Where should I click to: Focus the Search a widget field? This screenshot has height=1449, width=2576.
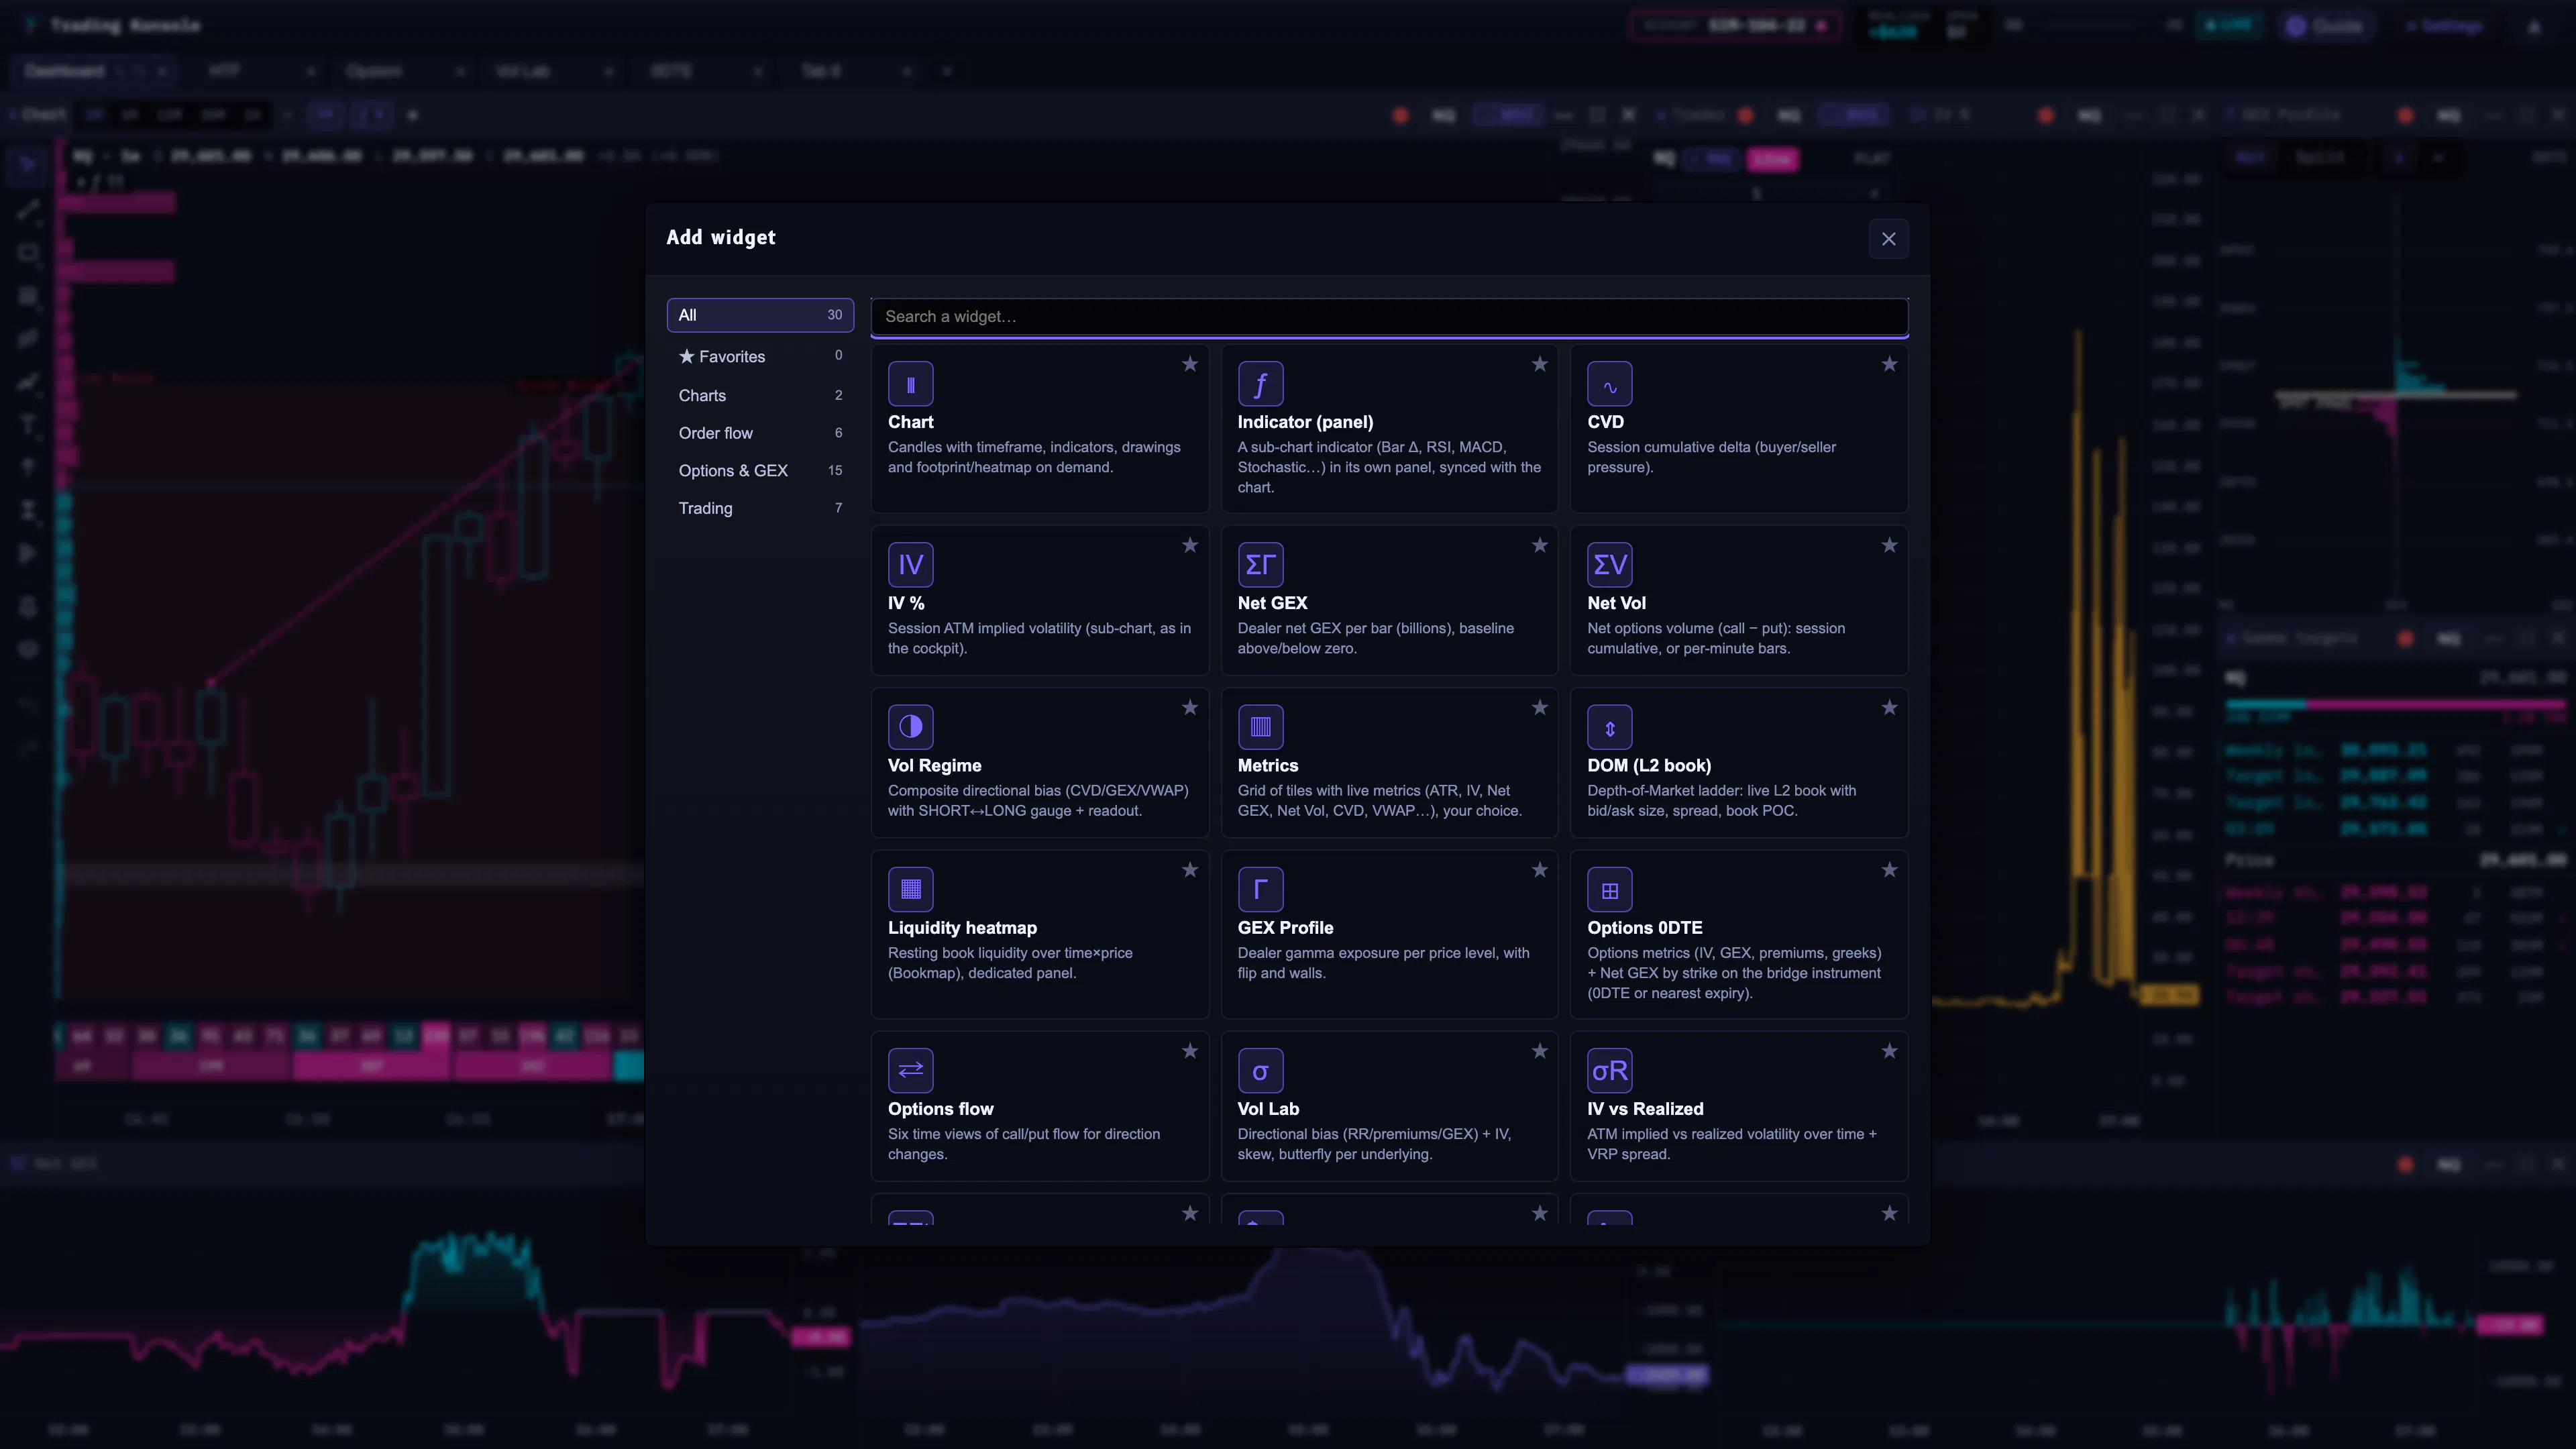coord(1389,317)
